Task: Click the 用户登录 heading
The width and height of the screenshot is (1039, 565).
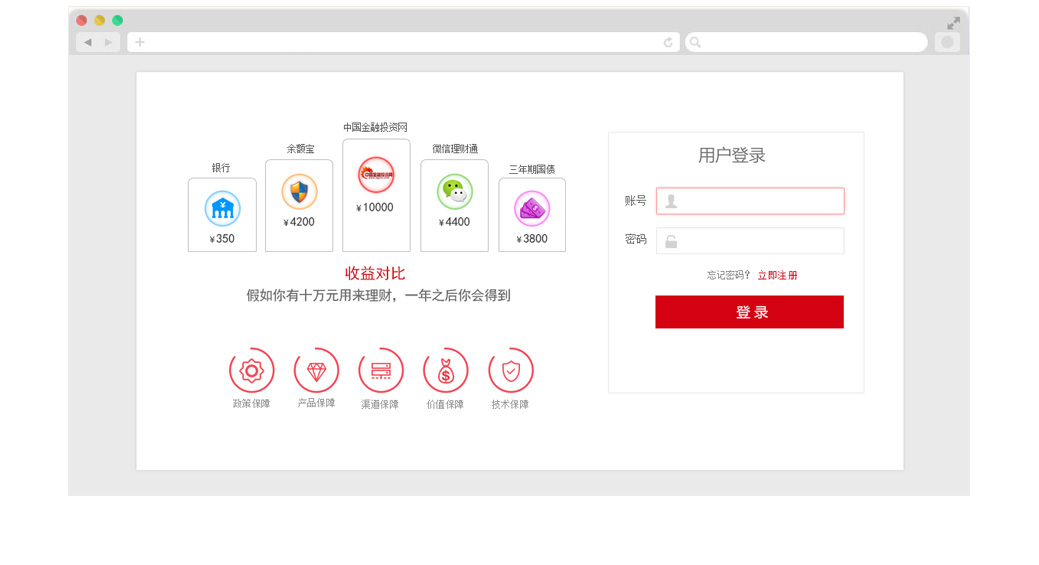Action: (x=732, y=156)
